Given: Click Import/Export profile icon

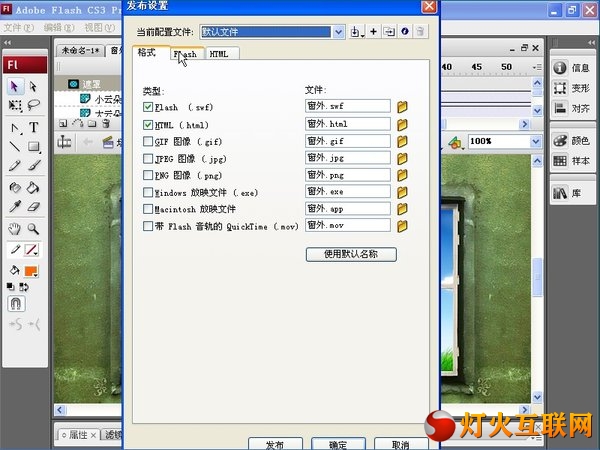Looking at the screenshot, I should click(x=357, y=32).
